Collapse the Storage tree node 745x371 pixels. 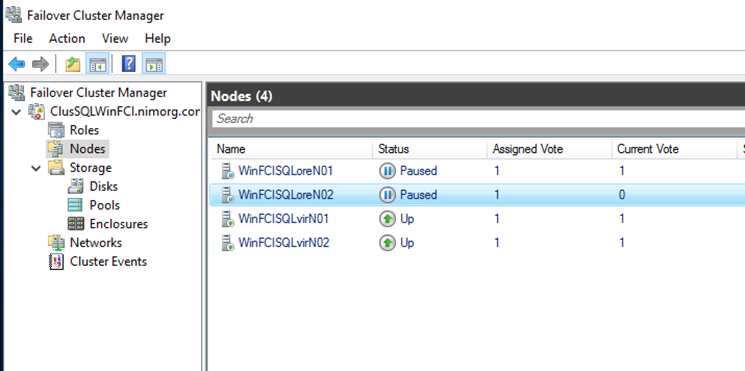(37, 168)
